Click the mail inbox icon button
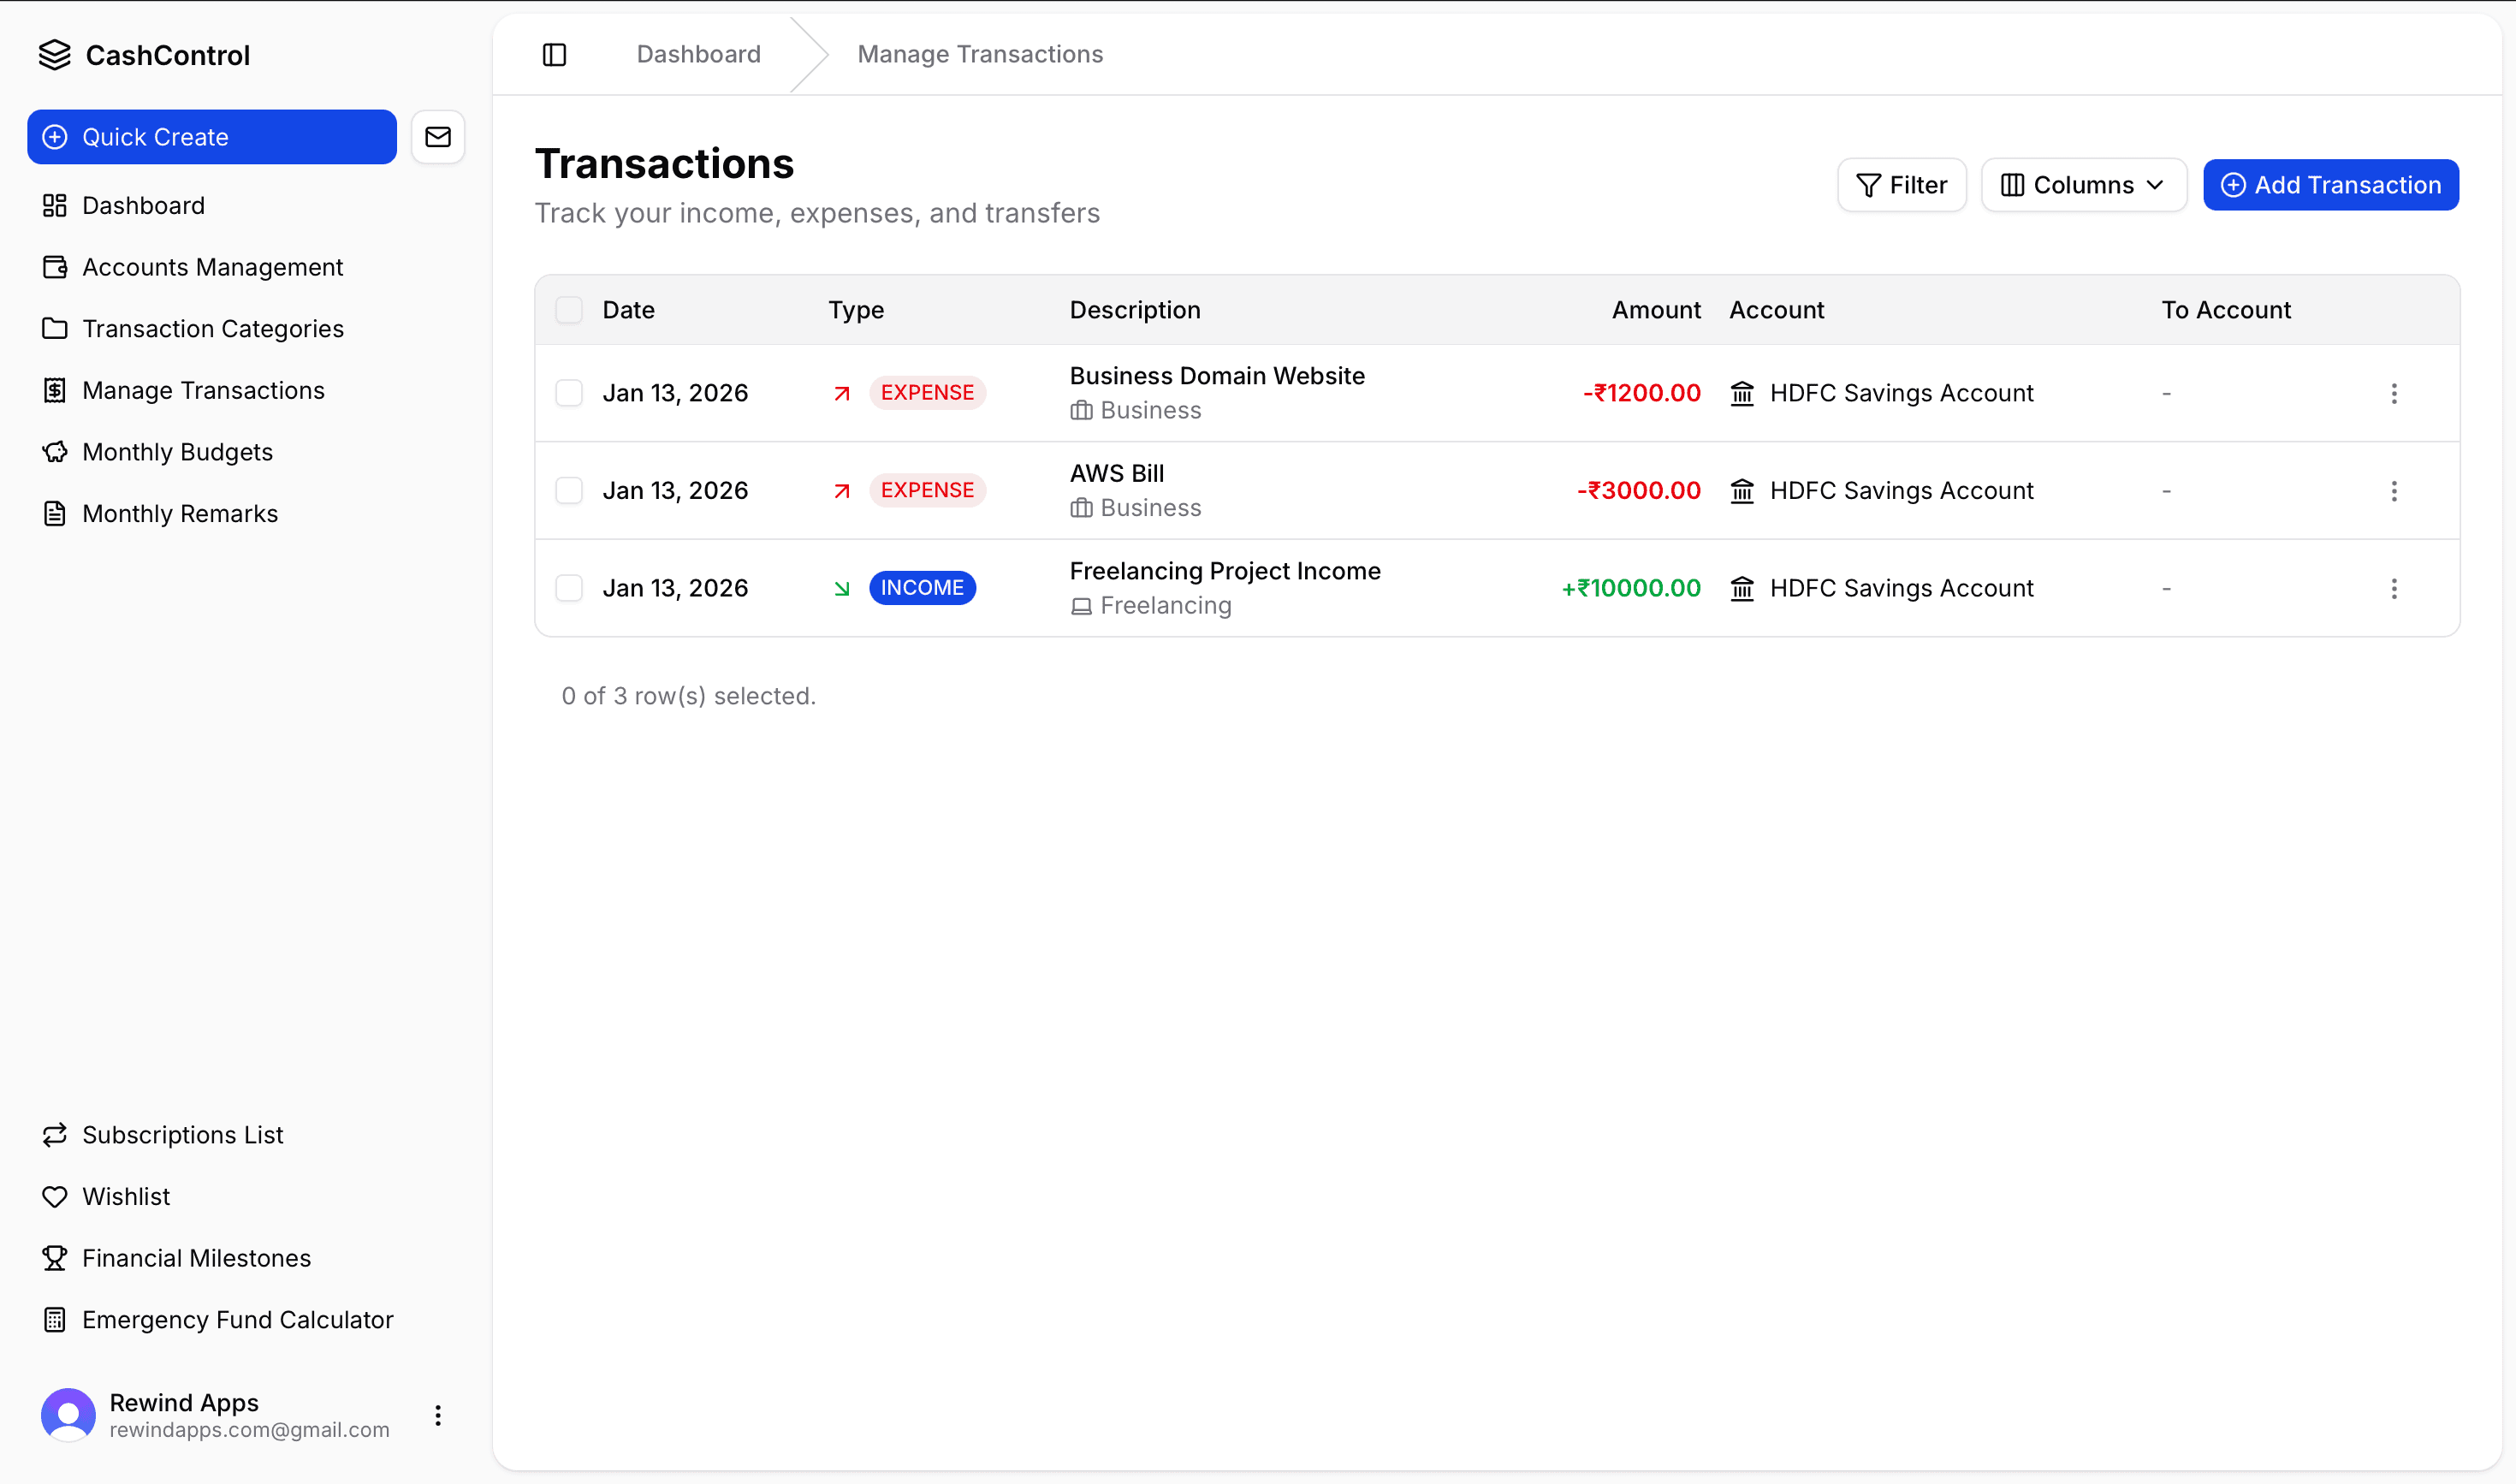2516x1484 pixels. [x=438, y=137]
